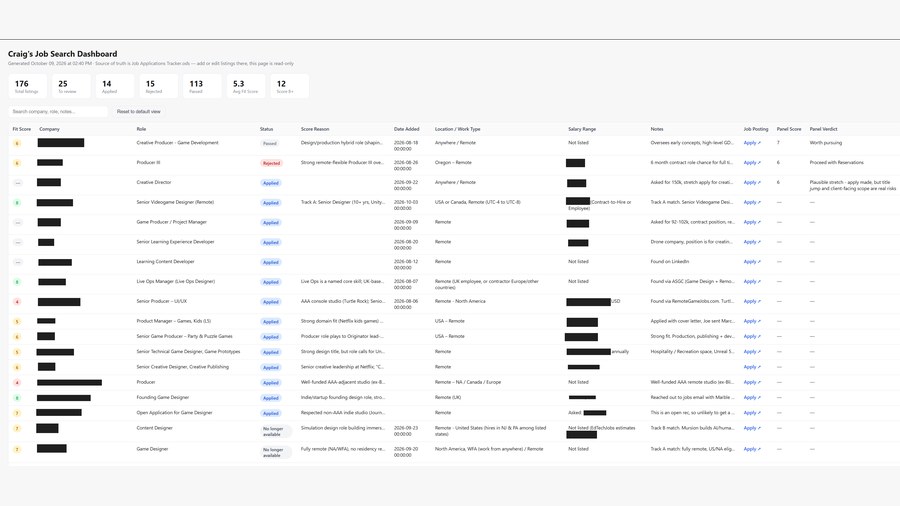Open Apply link for Founding Game Designer
900x506 pixels.
pos(752,397)
